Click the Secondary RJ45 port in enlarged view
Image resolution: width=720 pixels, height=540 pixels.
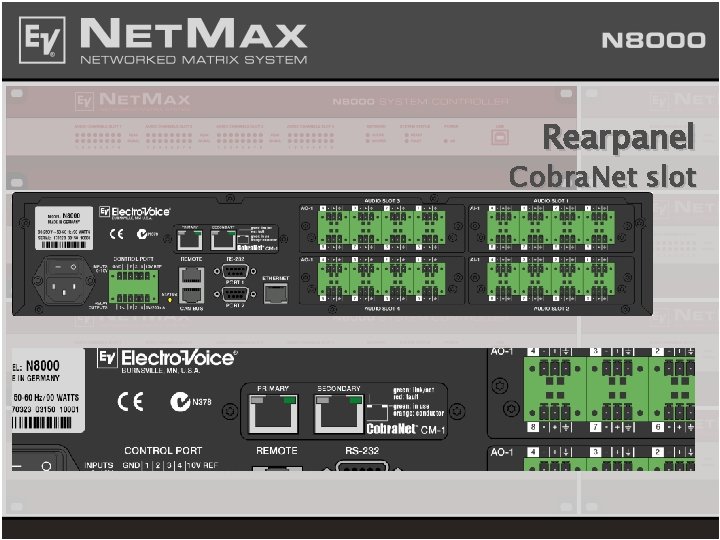(x=339, y=414)
